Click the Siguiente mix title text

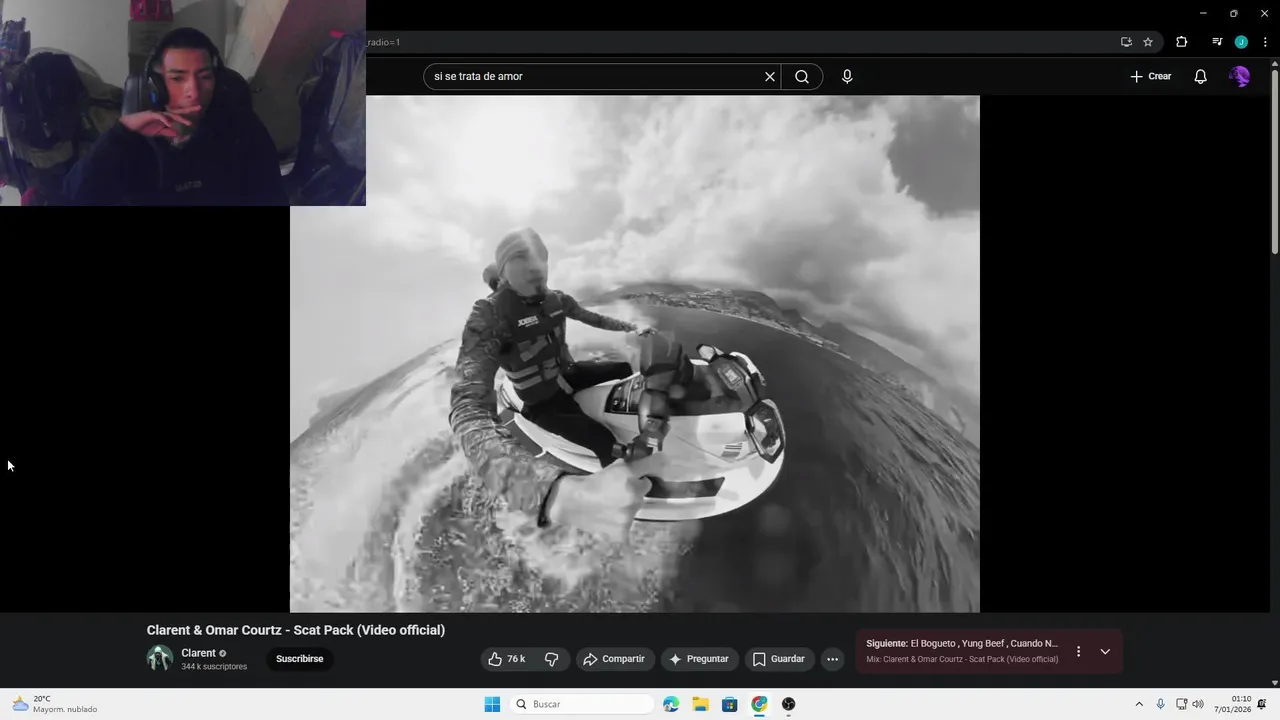[962, 644]
